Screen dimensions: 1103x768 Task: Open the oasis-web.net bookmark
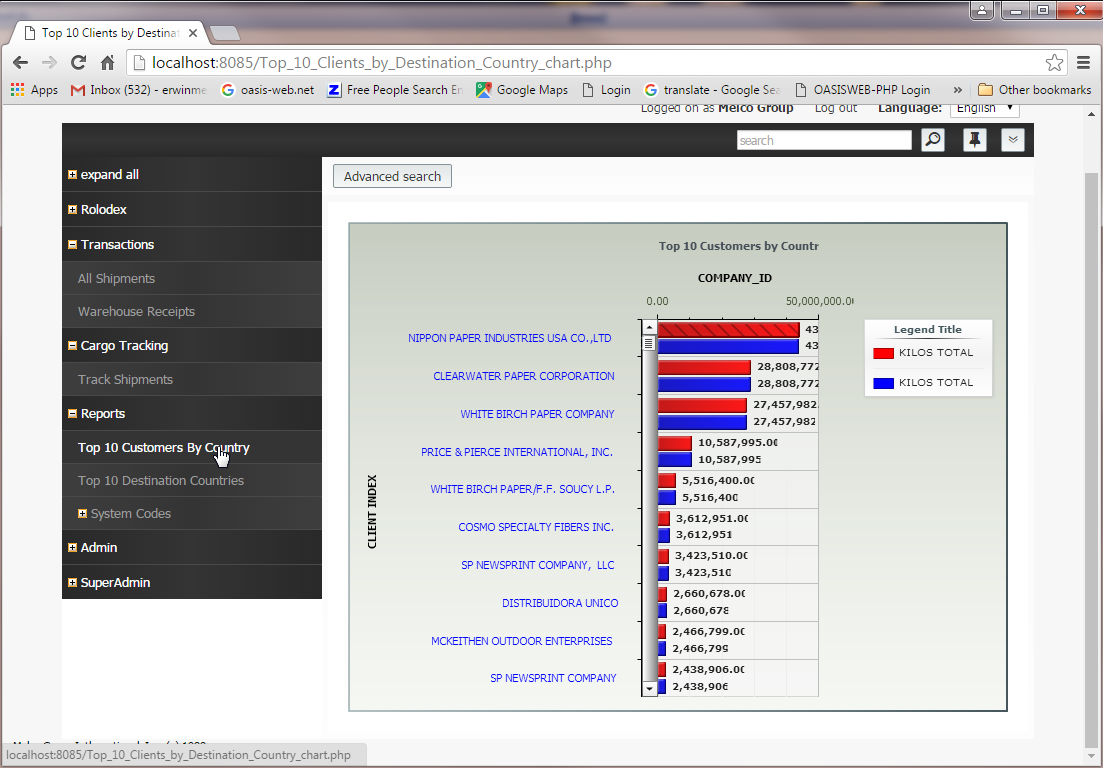coord(267,89)
